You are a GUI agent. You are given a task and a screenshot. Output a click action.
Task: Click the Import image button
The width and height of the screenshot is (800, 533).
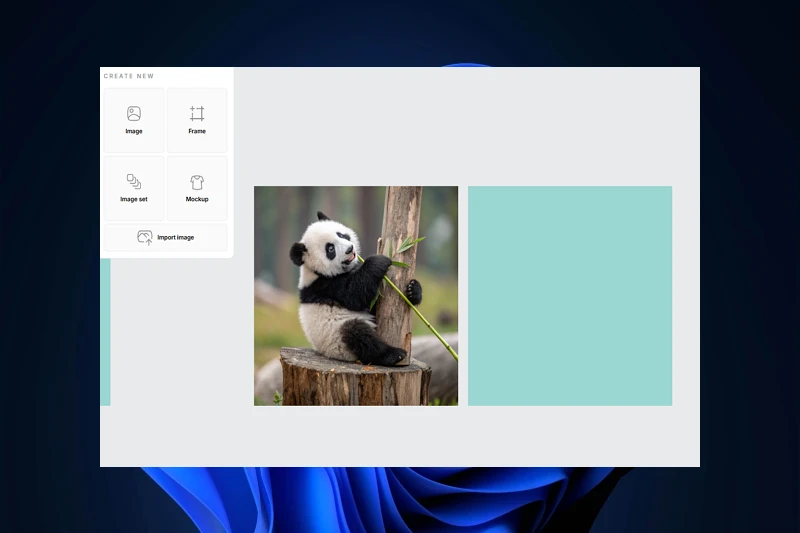point(166,237)
